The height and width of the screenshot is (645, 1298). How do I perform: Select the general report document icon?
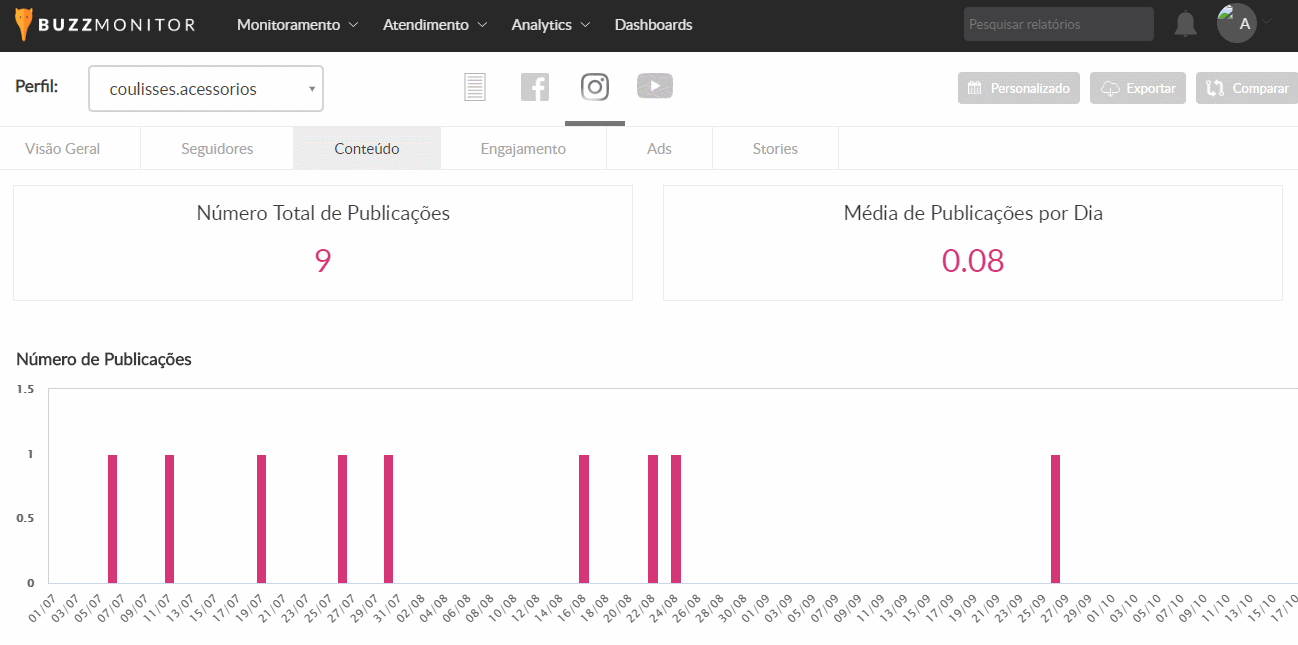point(475,88)
